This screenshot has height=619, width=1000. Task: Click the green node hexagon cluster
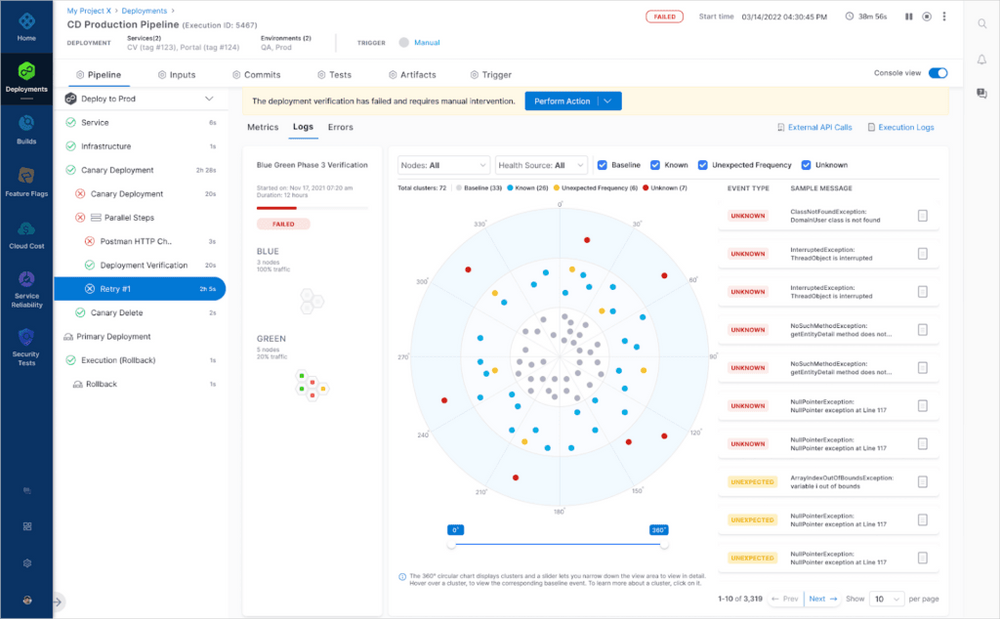pyautogui.click(x=312, y=384)
